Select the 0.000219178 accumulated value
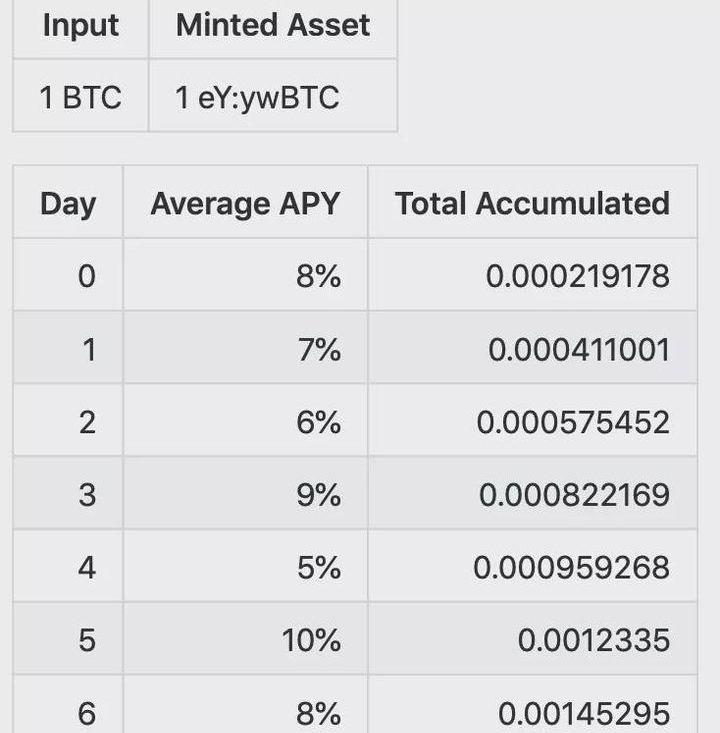Viewport: 720px width, 733px height. click(577, 275)
